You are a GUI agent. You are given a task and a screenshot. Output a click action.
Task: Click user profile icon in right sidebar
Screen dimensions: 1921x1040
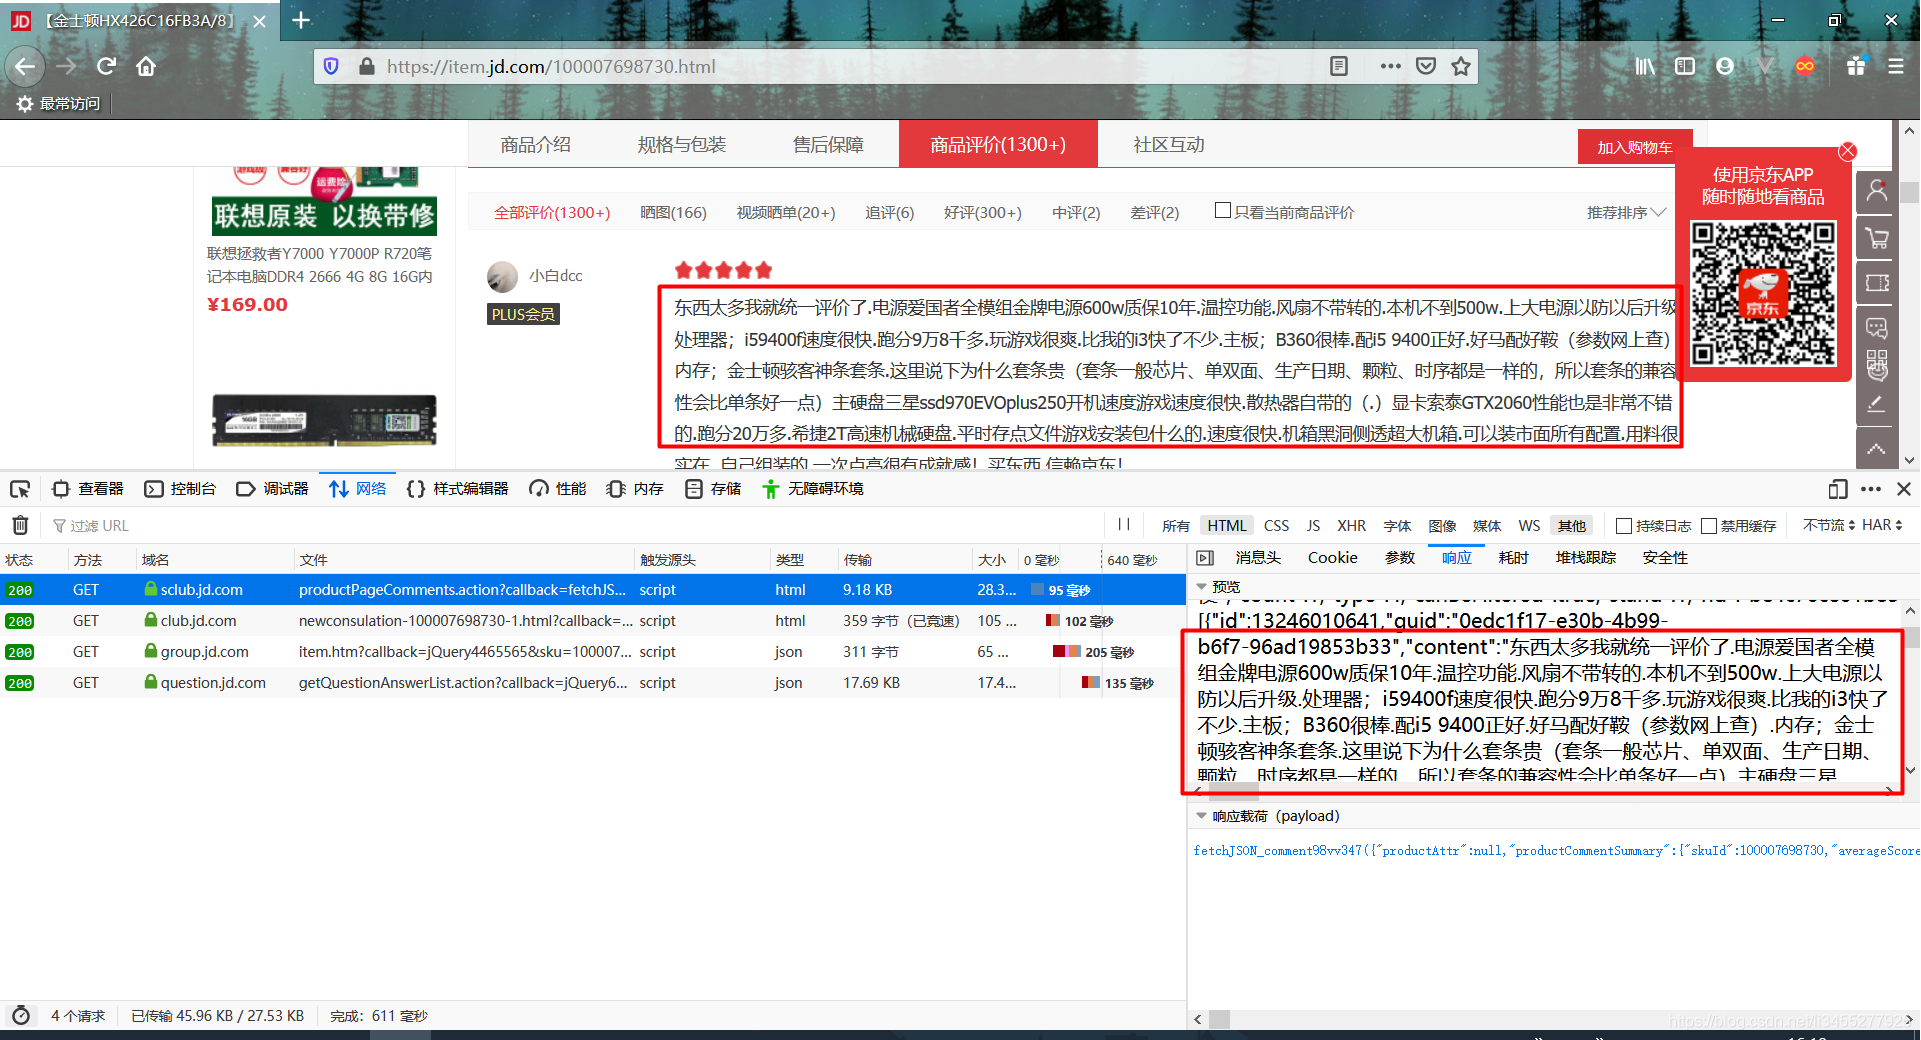(1877, 191)
